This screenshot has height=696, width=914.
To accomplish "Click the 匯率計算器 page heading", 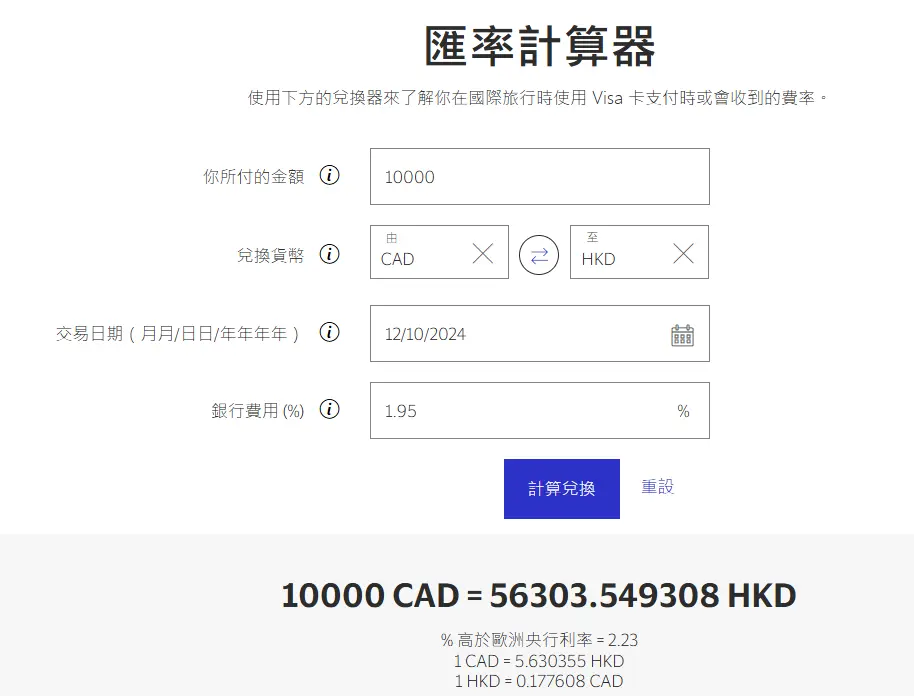I will pos(540,46).
